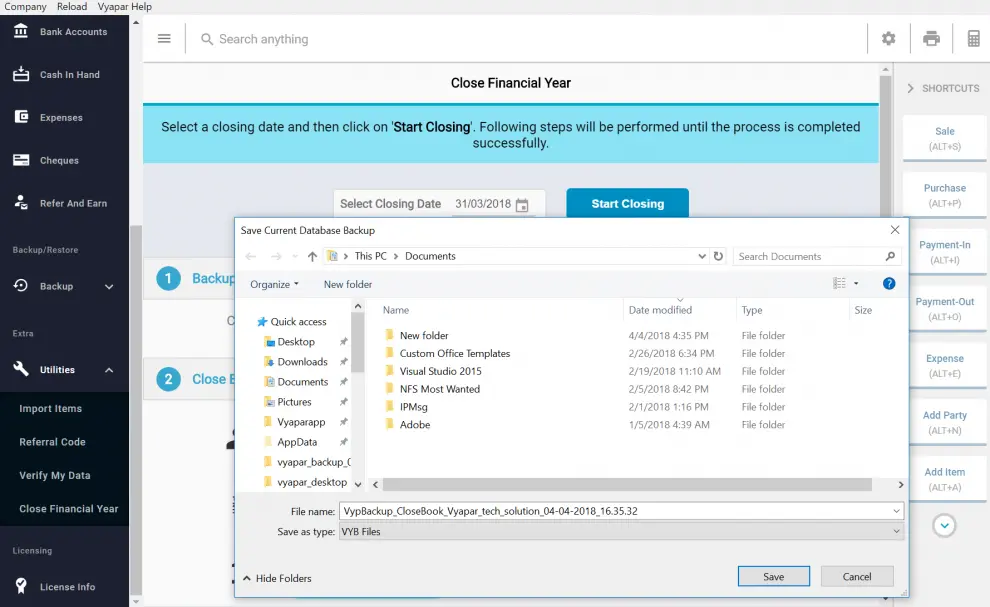Image resolution: width=990 pixels, height=607 pixels.
Task: Click the Save button
Action: coord(773,576)
